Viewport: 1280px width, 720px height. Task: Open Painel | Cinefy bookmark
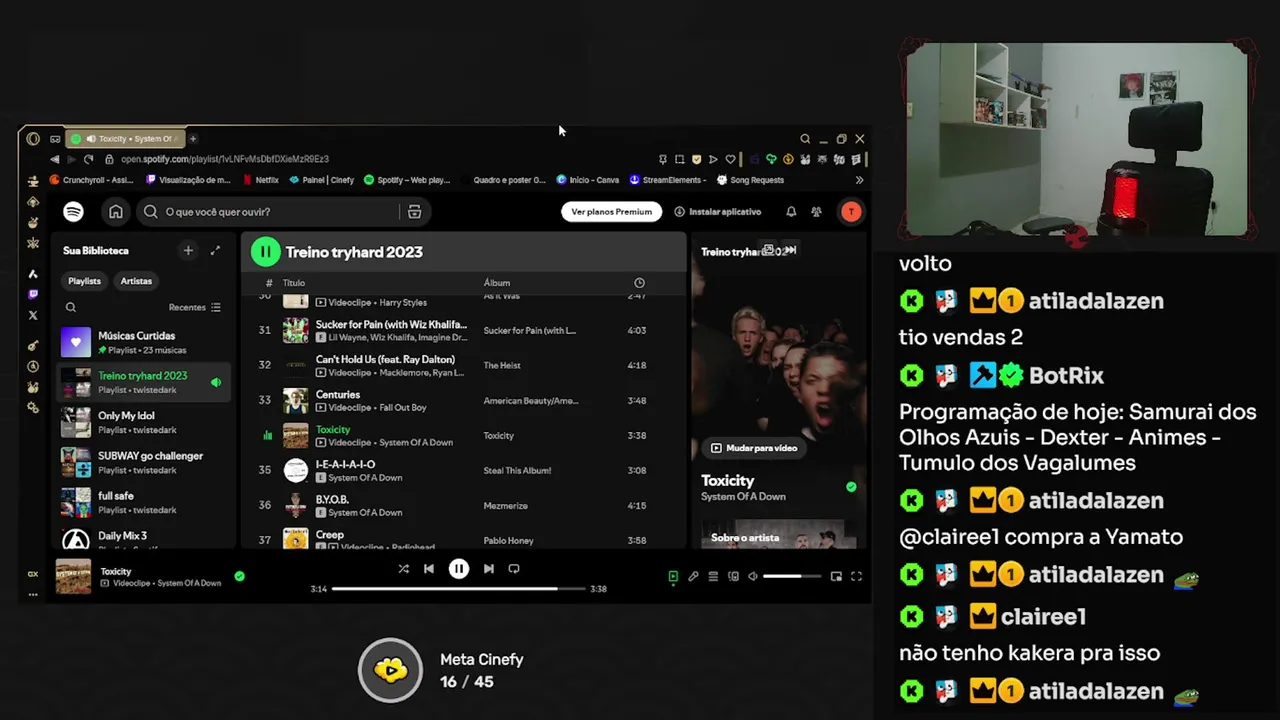click(x=322, y=180)
